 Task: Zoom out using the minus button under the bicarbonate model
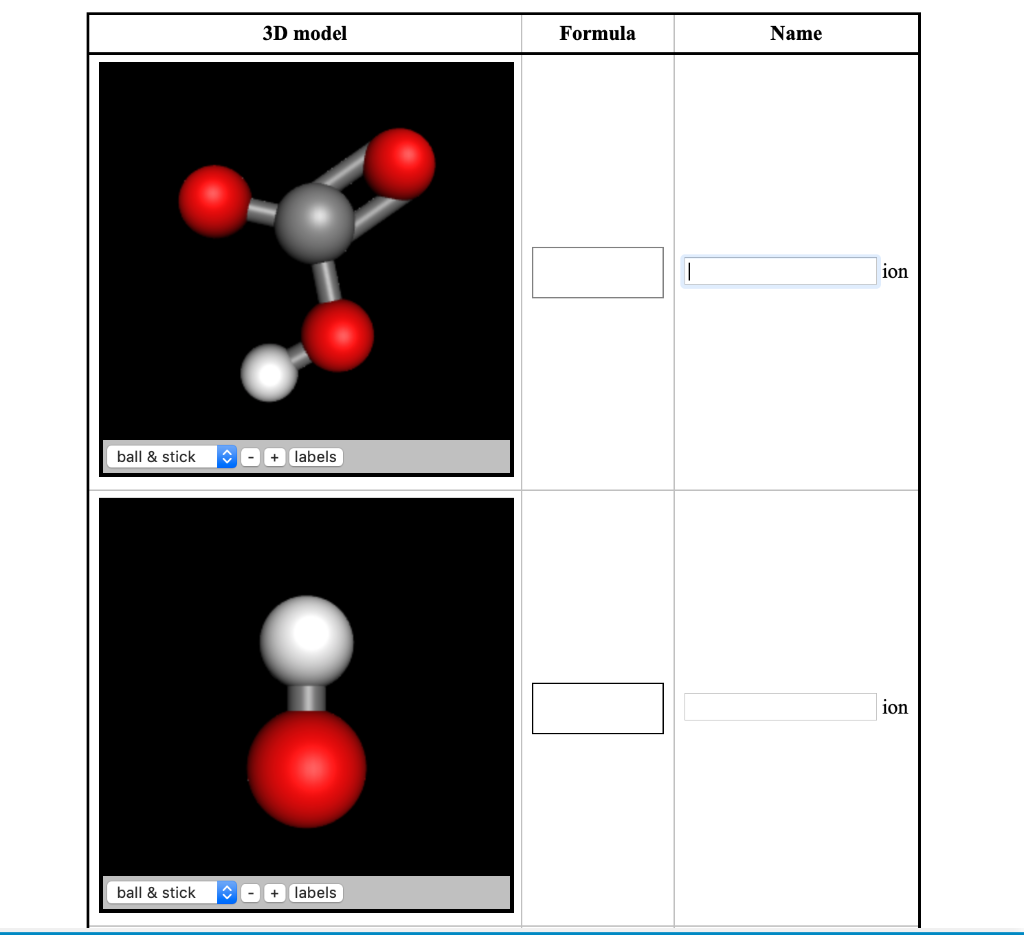[x=250, y=456]
